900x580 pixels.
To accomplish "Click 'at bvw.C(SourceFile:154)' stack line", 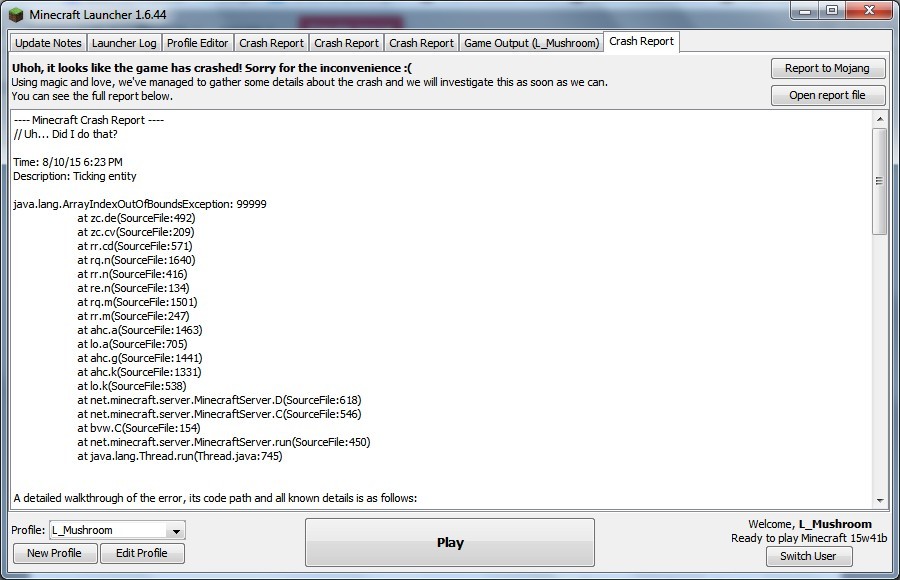I will pos(139,428).
